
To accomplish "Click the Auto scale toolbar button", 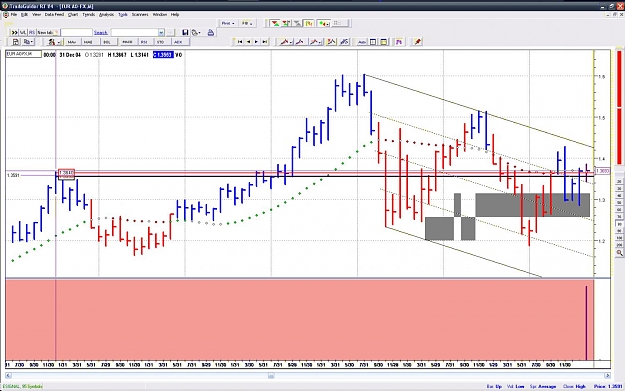I will 362,42.
